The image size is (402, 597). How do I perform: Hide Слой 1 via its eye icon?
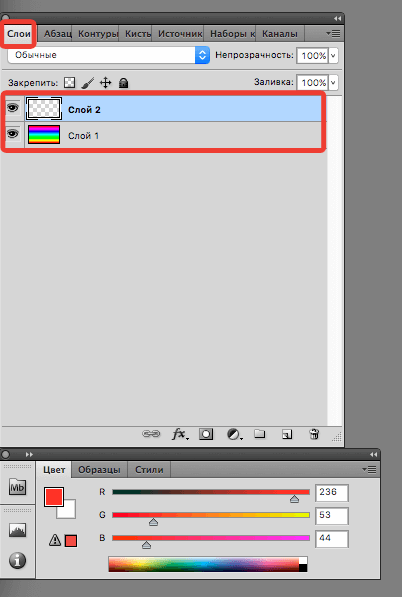click(13, 134)
